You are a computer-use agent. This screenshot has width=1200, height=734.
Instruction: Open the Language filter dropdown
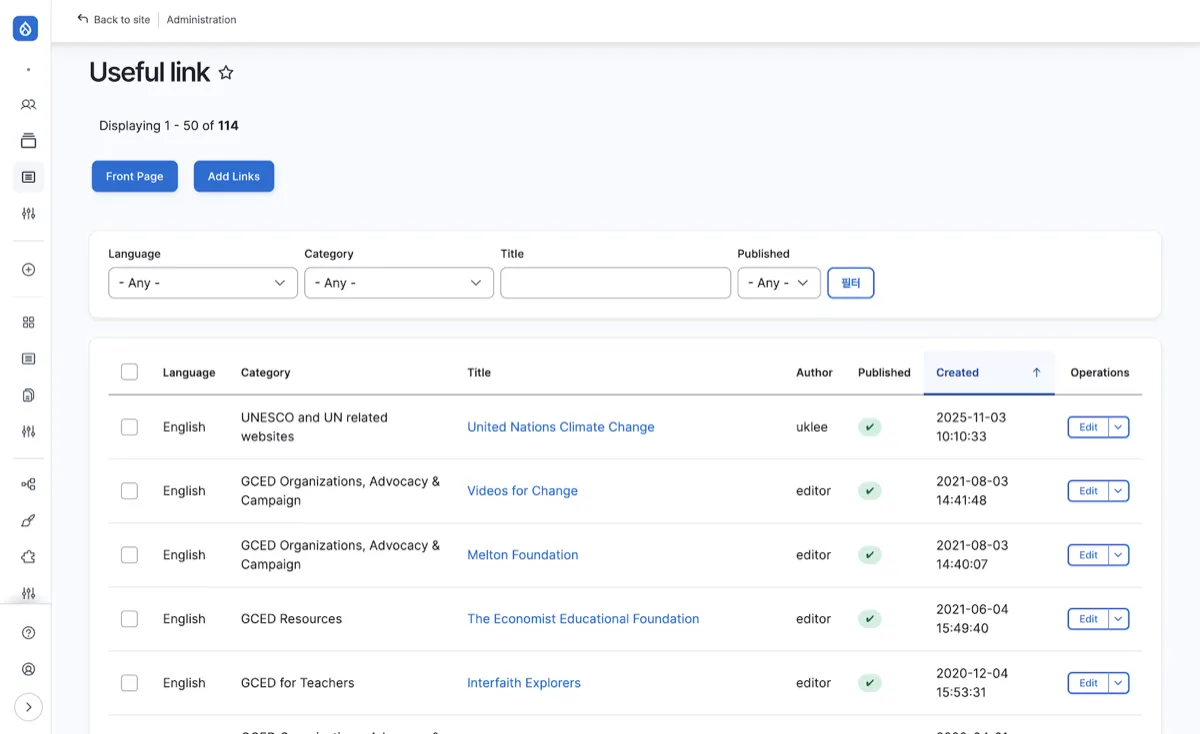point(202,283)
